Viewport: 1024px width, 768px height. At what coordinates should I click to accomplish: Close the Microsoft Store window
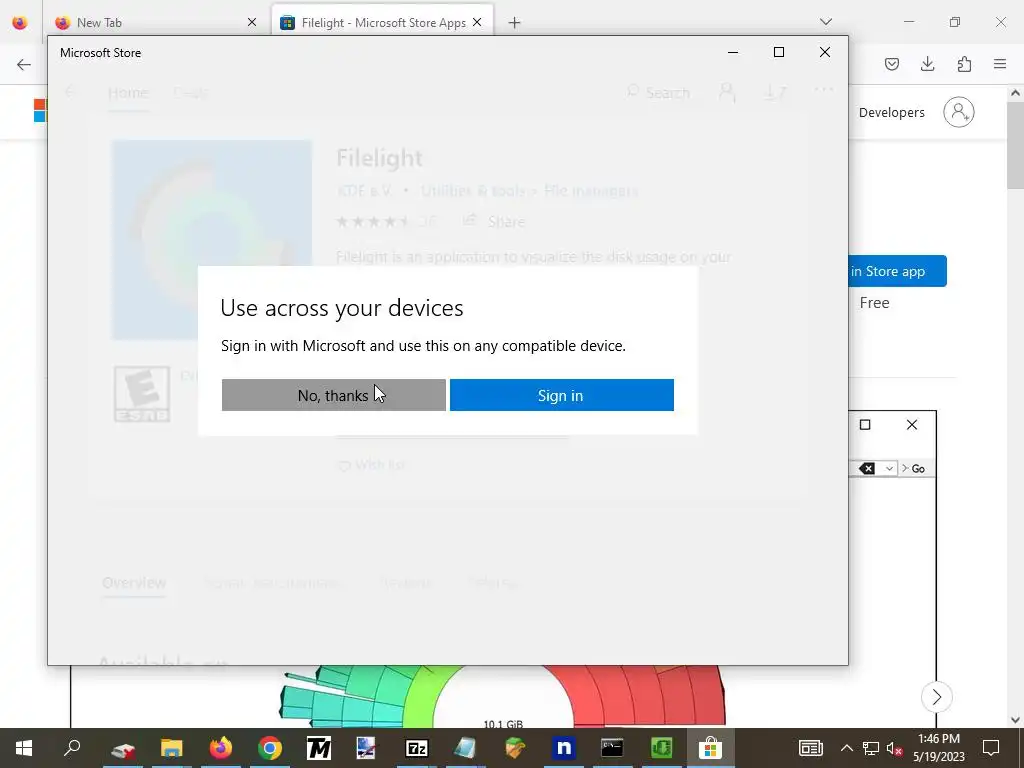point(825,52)
